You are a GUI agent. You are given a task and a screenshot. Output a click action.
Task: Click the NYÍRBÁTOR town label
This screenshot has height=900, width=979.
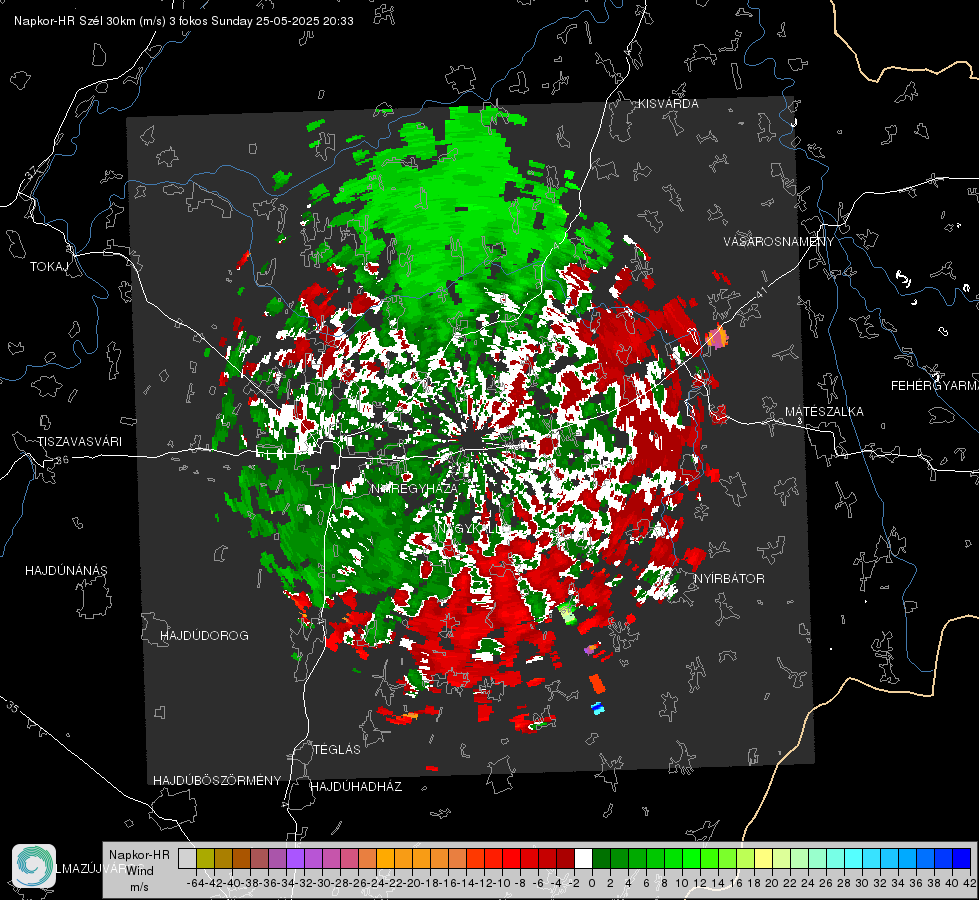729,579
